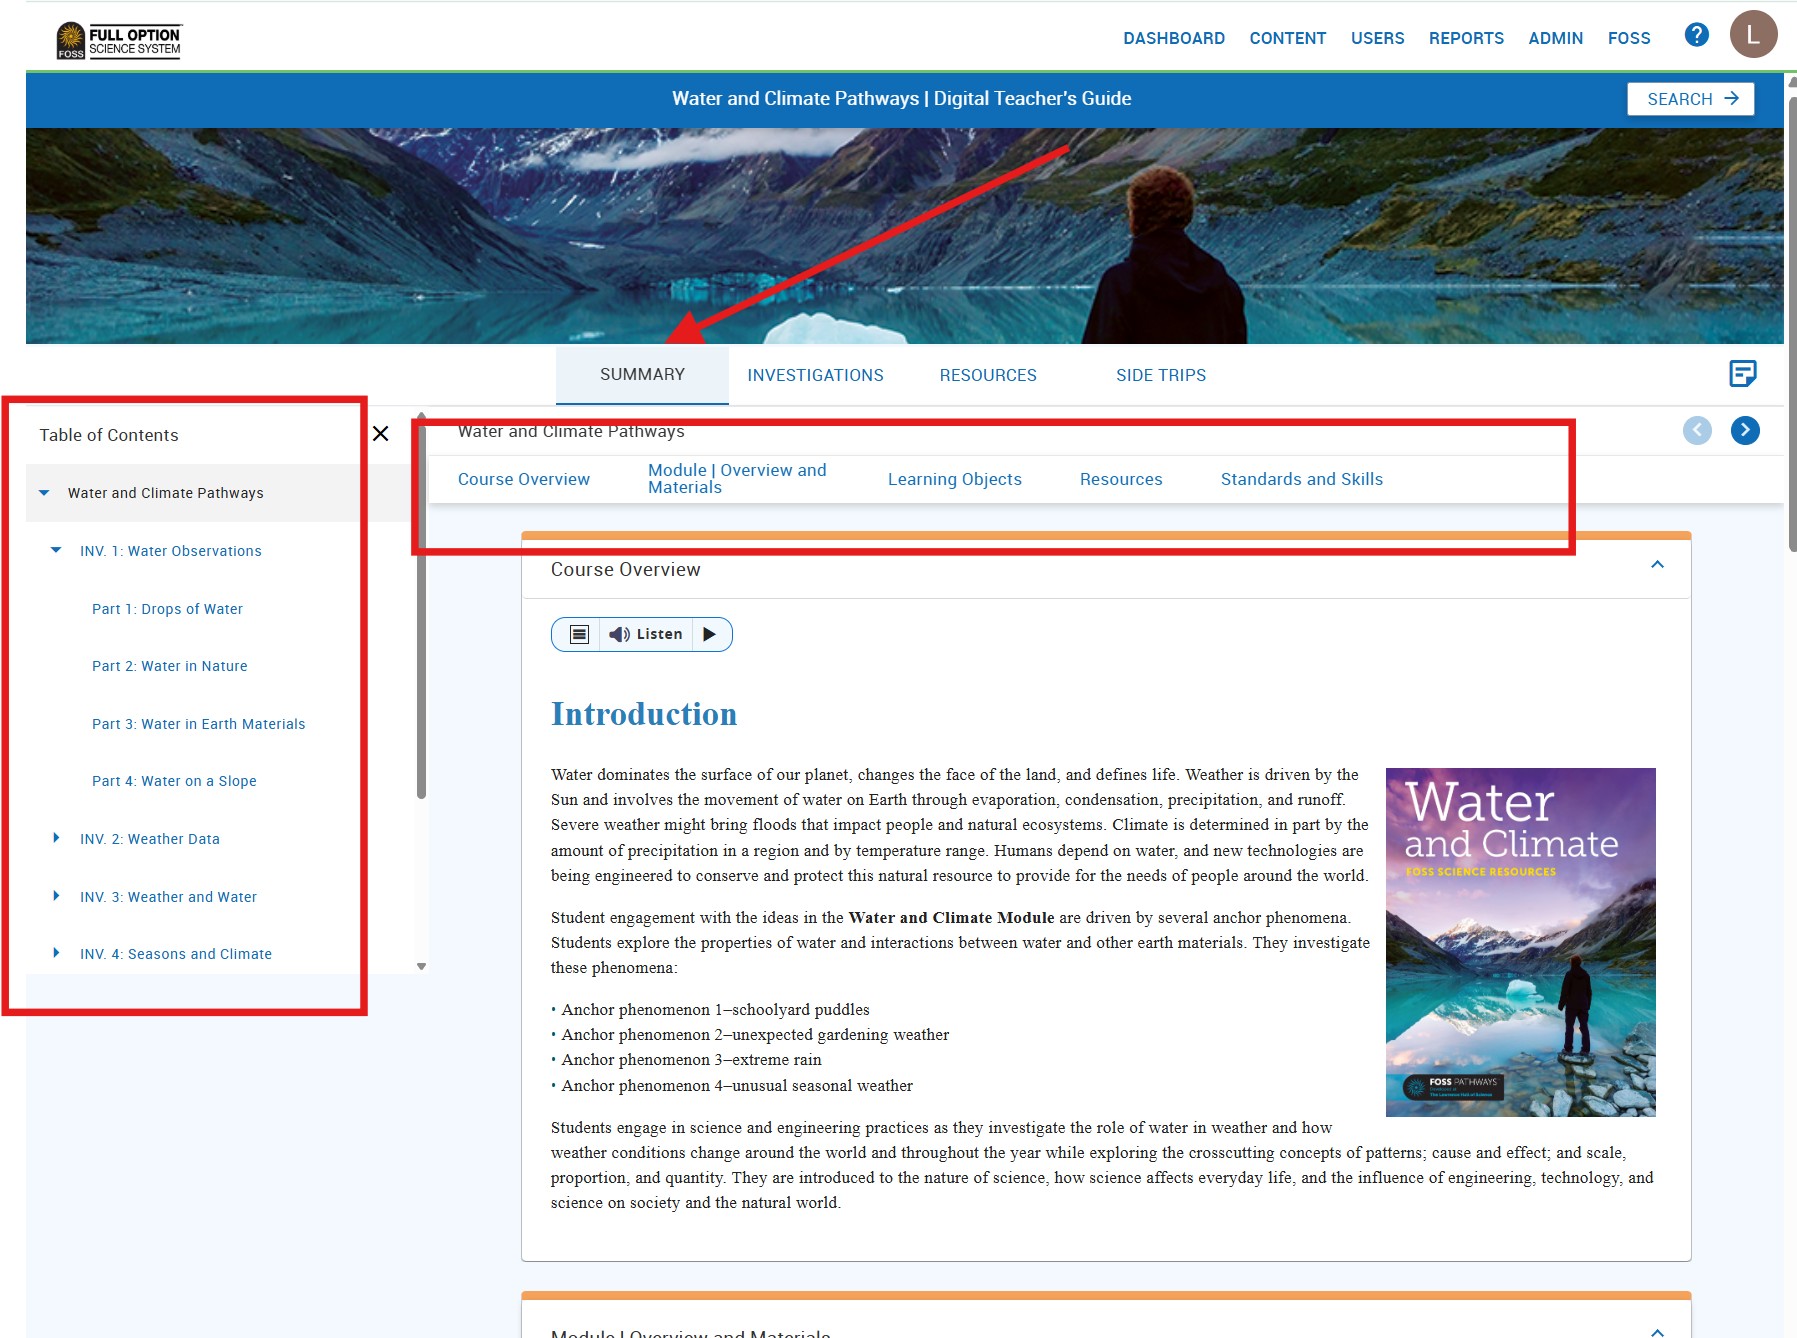The height and width of the screenshot is (1338, 1797).
Task: Open the notes icon beside the tabs
Action: 1743,374
